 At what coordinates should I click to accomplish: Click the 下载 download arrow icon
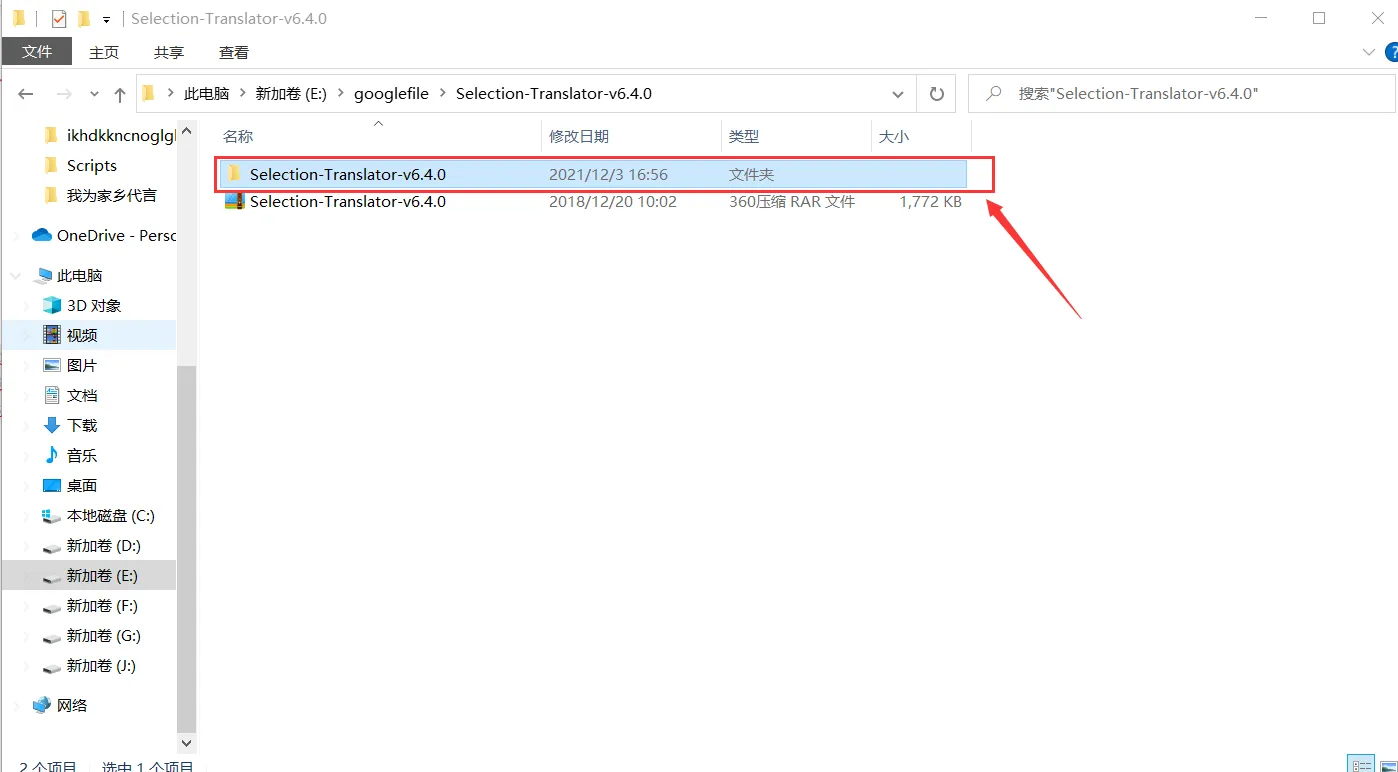52,425
